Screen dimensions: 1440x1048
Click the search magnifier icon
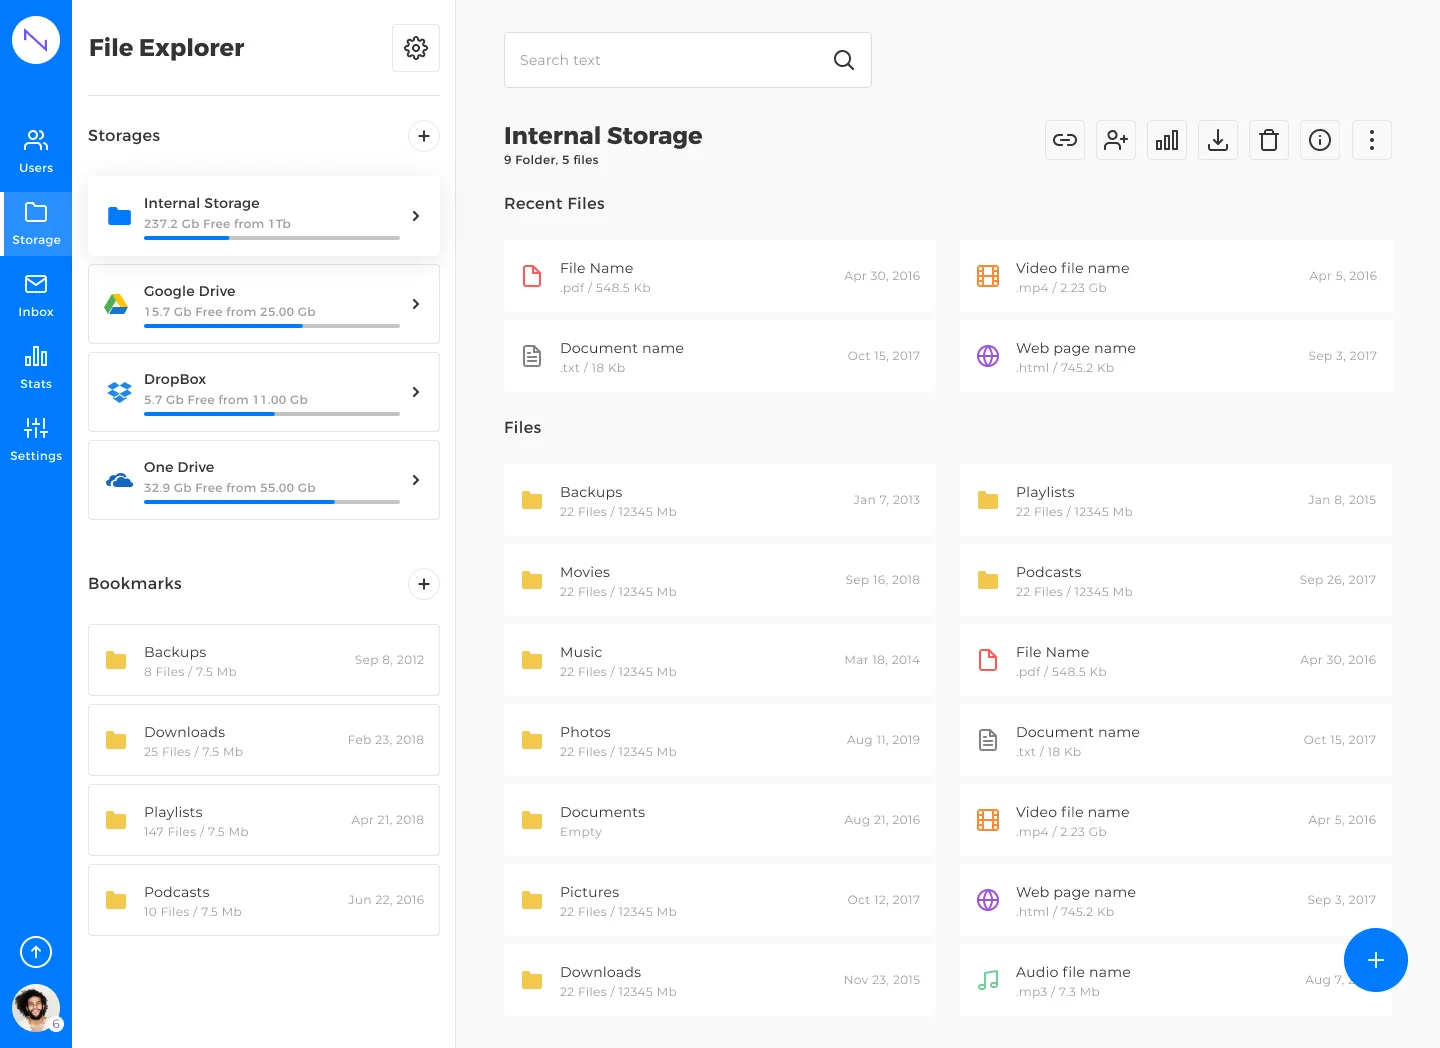pos(844,60)
